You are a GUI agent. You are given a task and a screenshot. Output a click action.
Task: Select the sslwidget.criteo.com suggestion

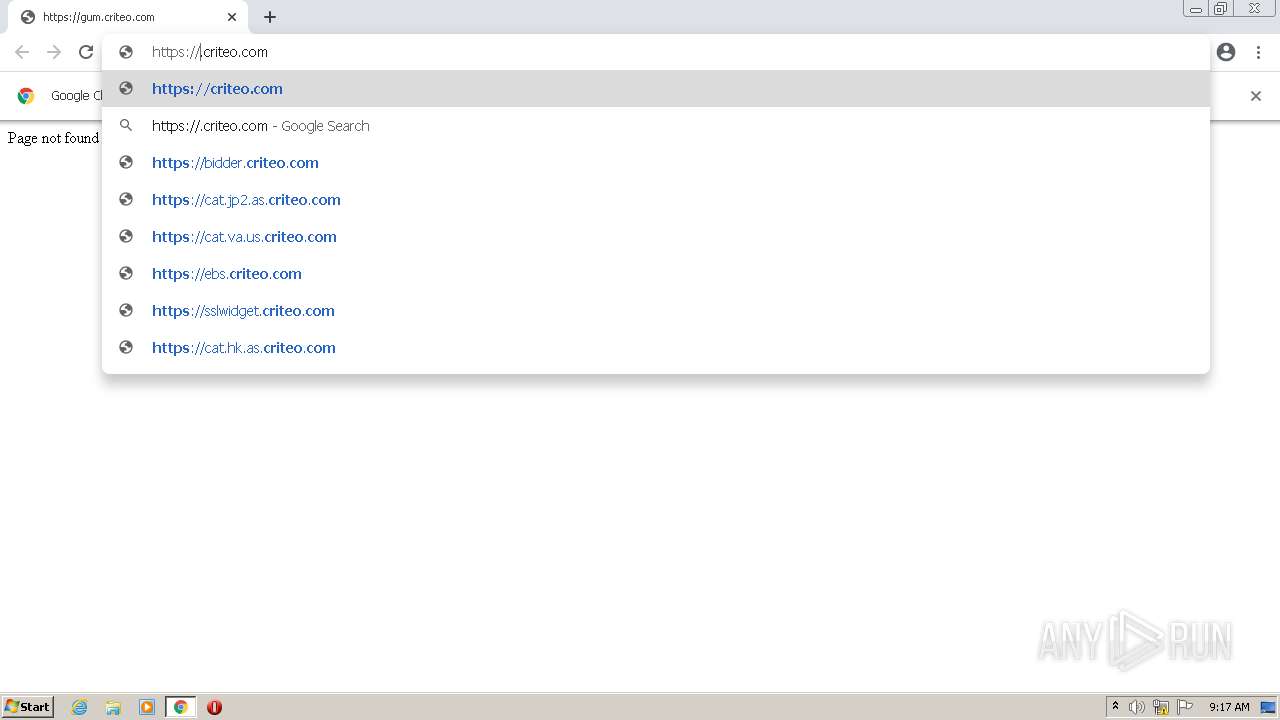click(x=656, y=311)
